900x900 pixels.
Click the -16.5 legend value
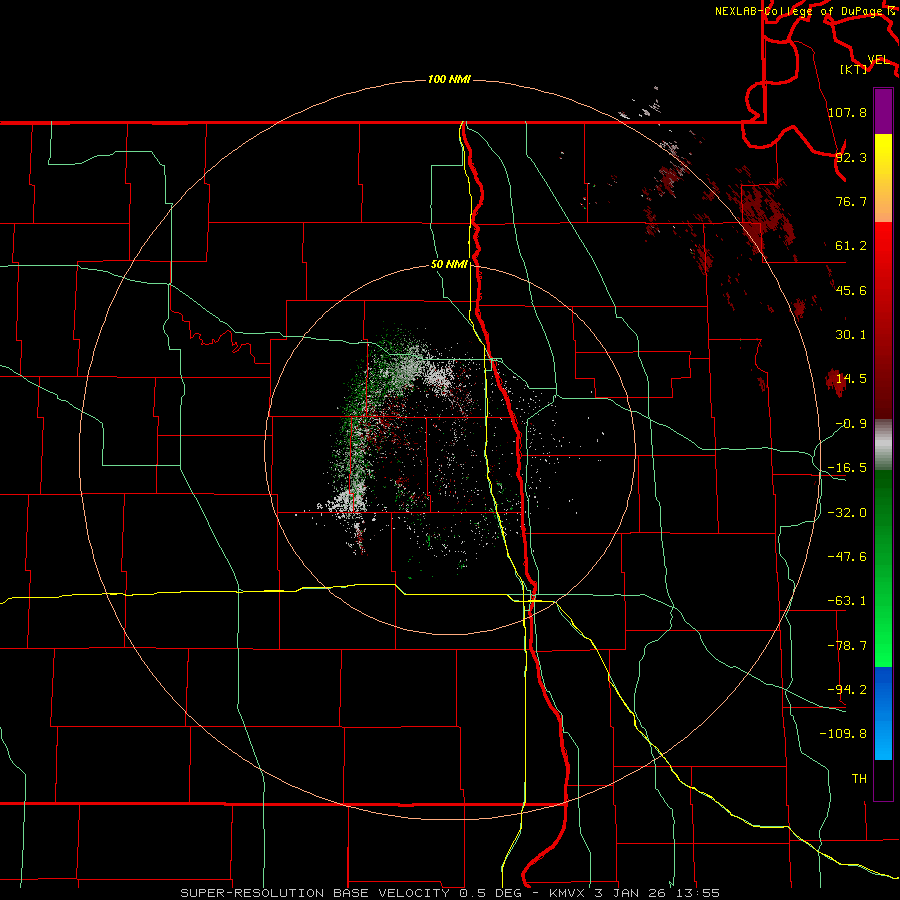[x=847, y=468]
